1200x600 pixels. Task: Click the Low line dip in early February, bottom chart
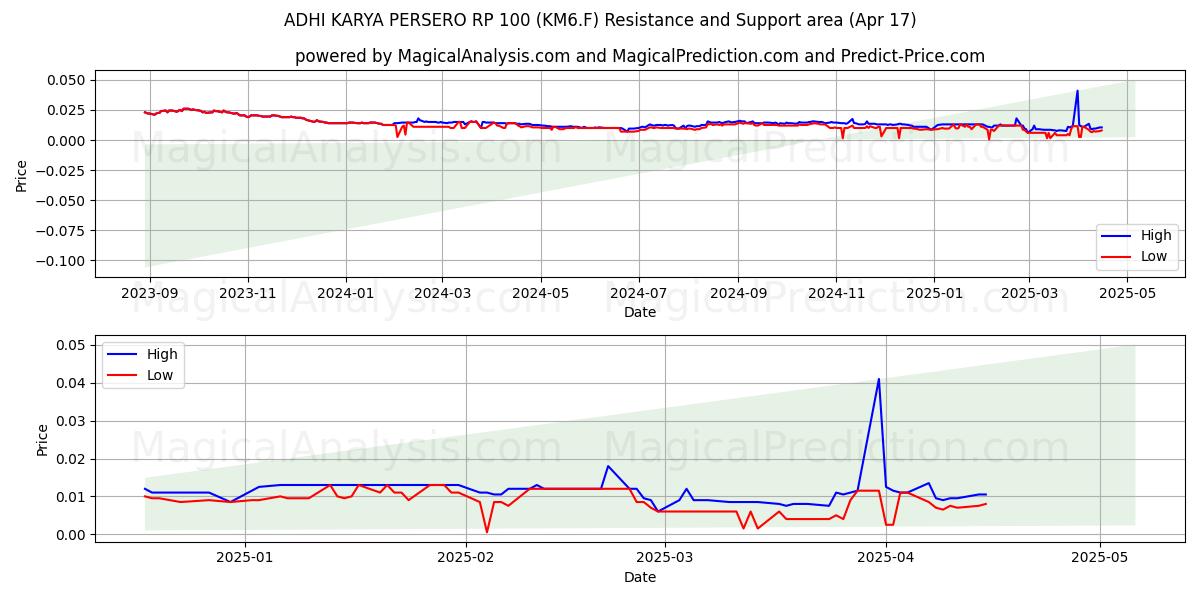[x=487, y=531]
